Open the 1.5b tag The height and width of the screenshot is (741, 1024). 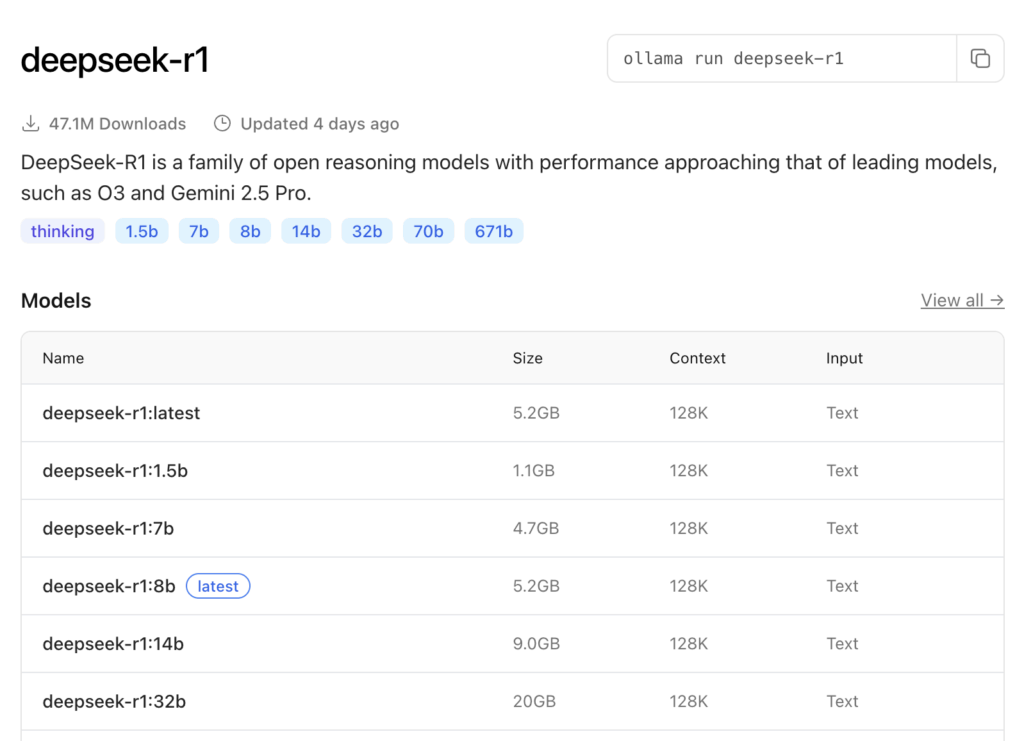coord(142,231)
